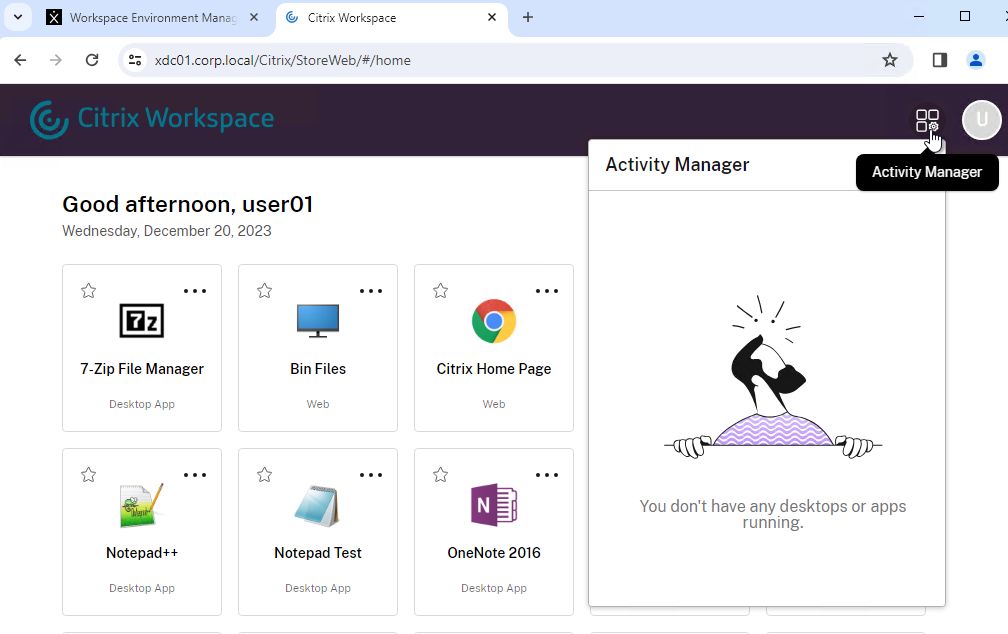
Task: Maximize the browser window
Action: point(964,17)
